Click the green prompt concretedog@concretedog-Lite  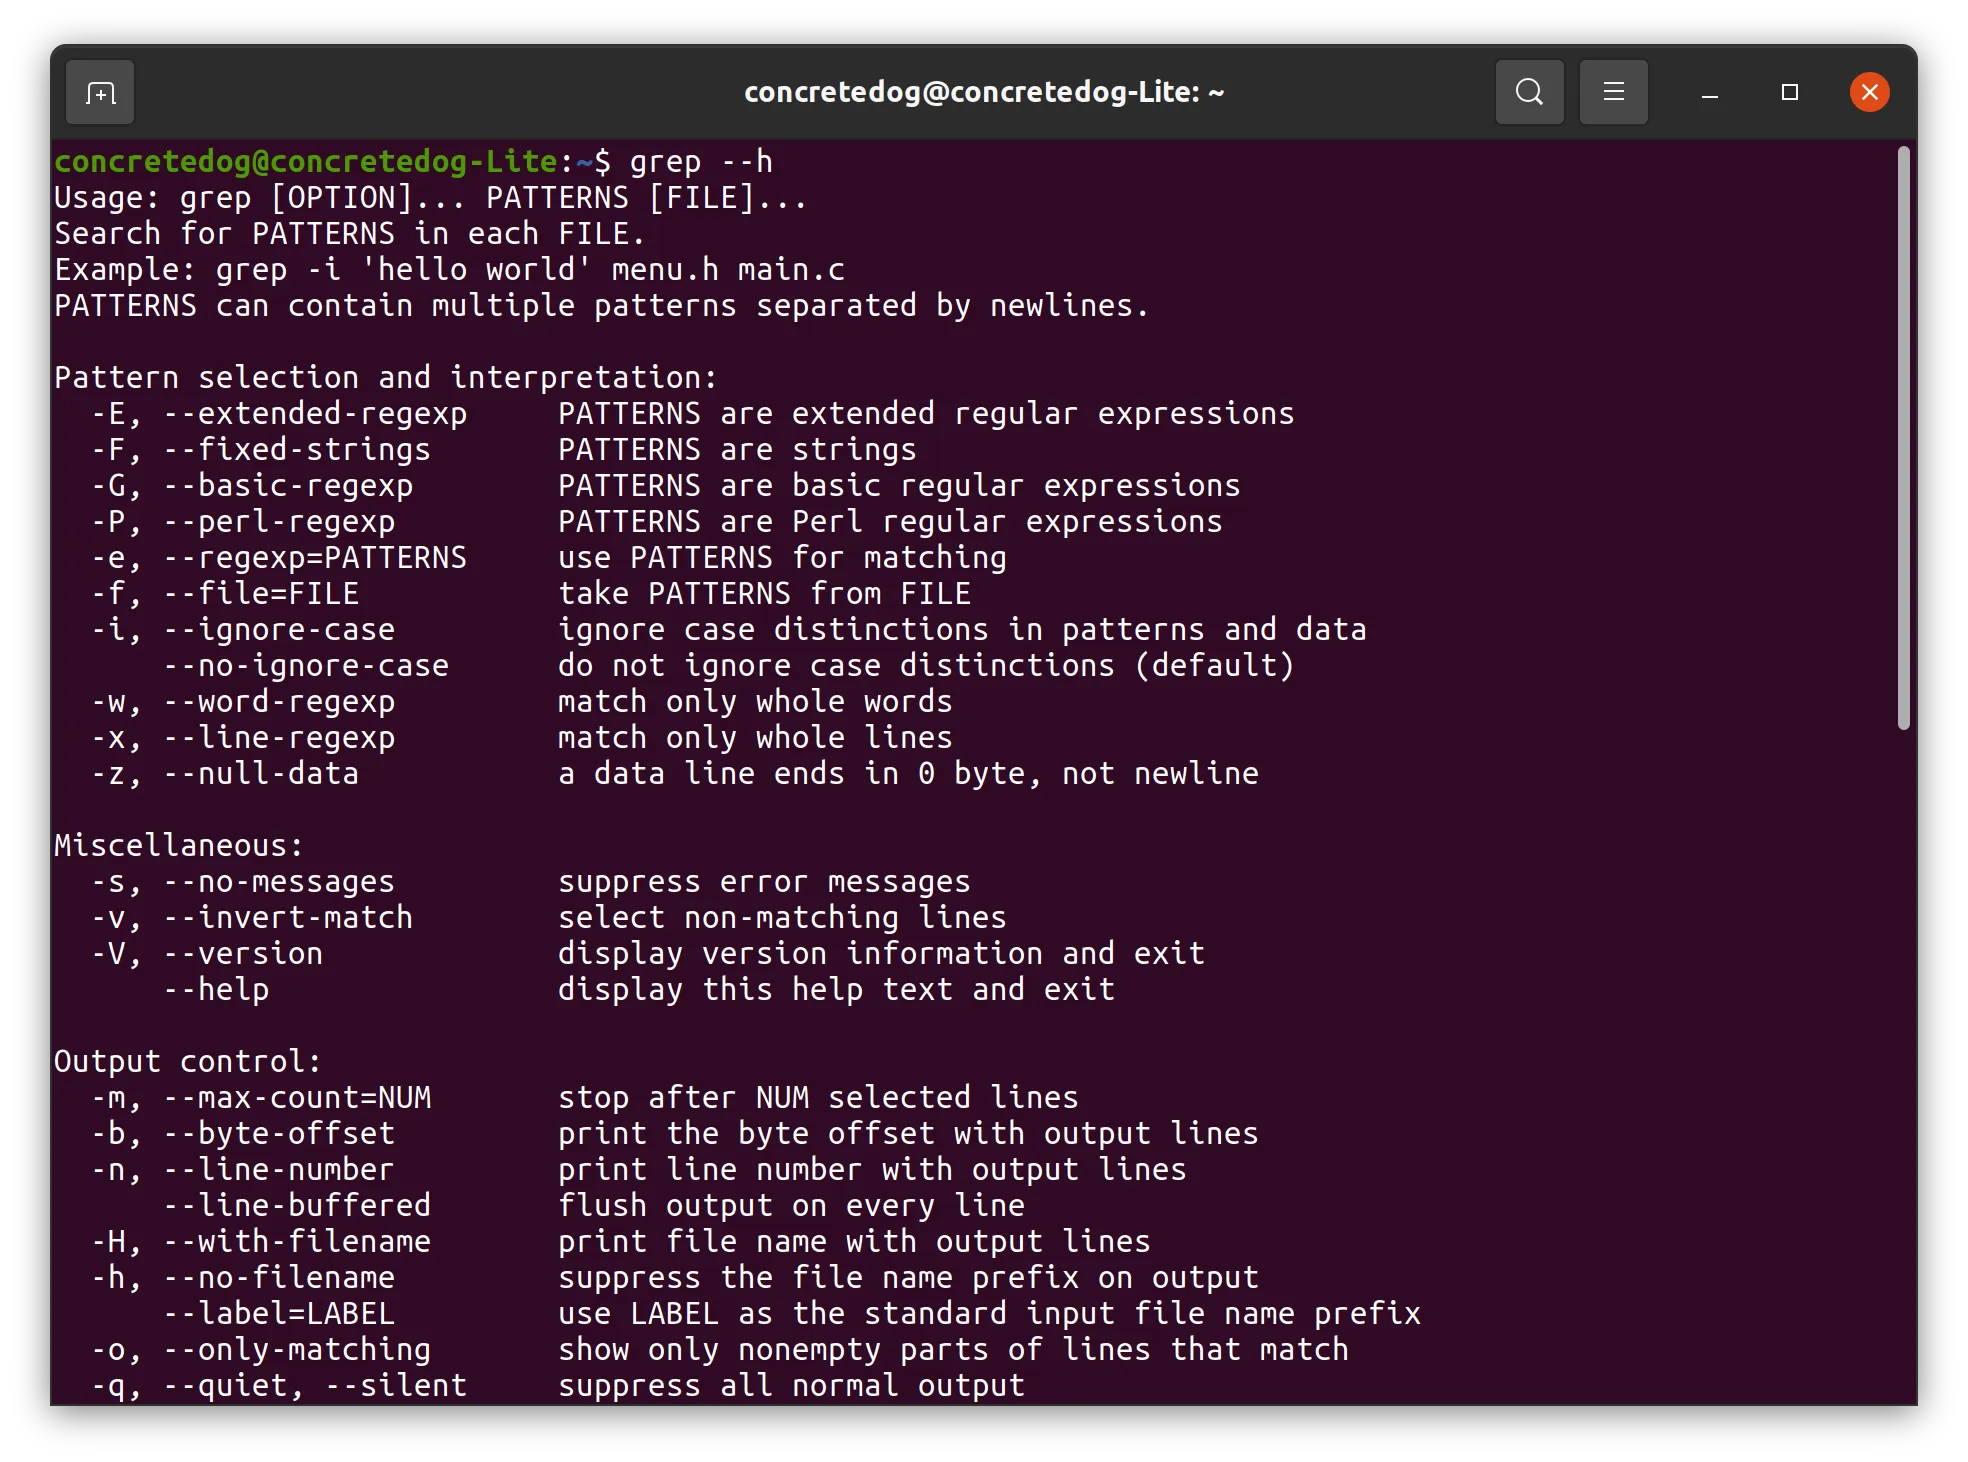coord(306,162)
